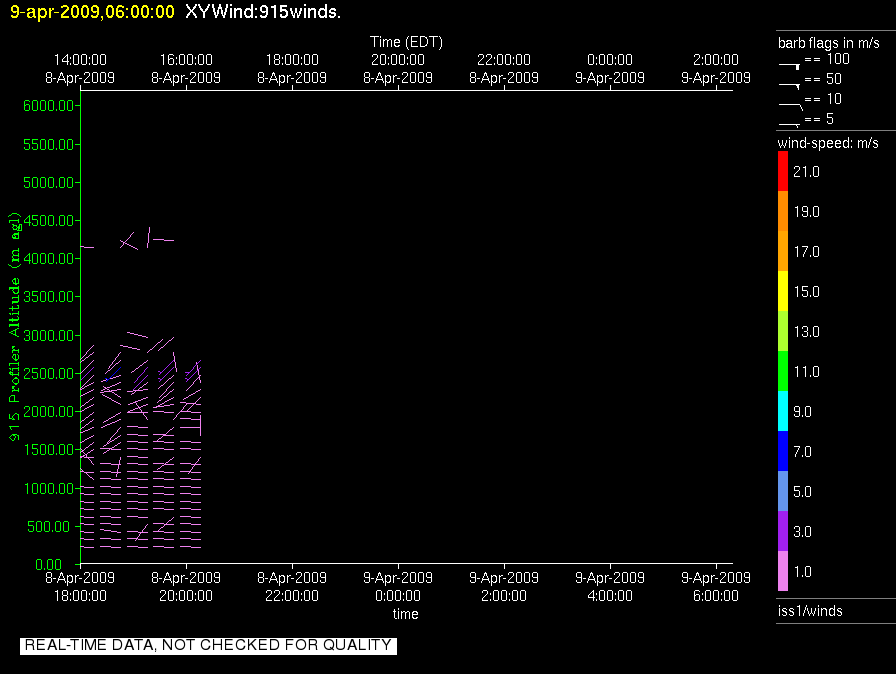Select the 2:00:00 9-Apr-2009 top axis label

coord(715,69)
